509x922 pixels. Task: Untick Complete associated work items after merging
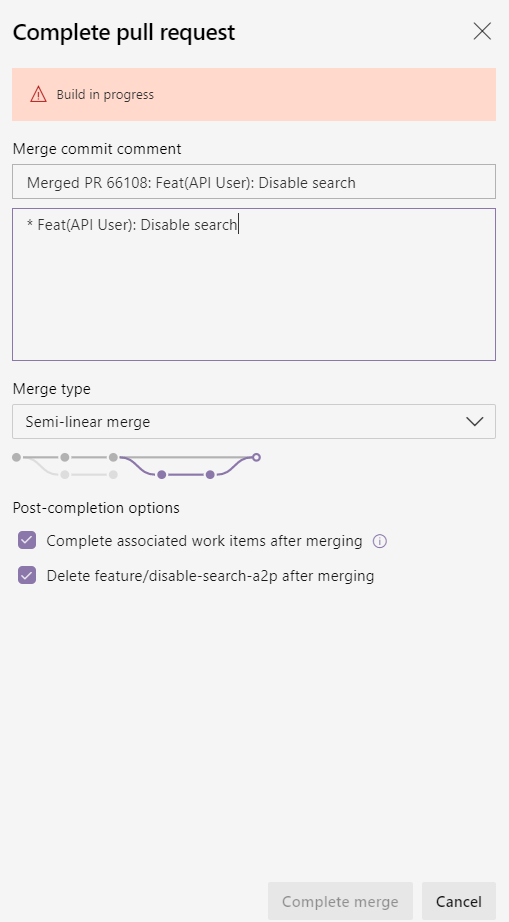pyautogui.click(x=27, y=540)
